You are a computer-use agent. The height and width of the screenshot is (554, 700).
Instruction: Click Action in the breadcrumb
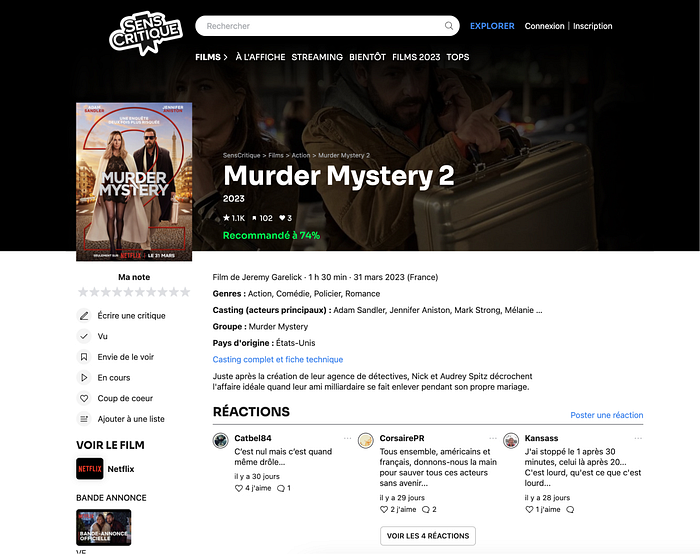(301, 155)
